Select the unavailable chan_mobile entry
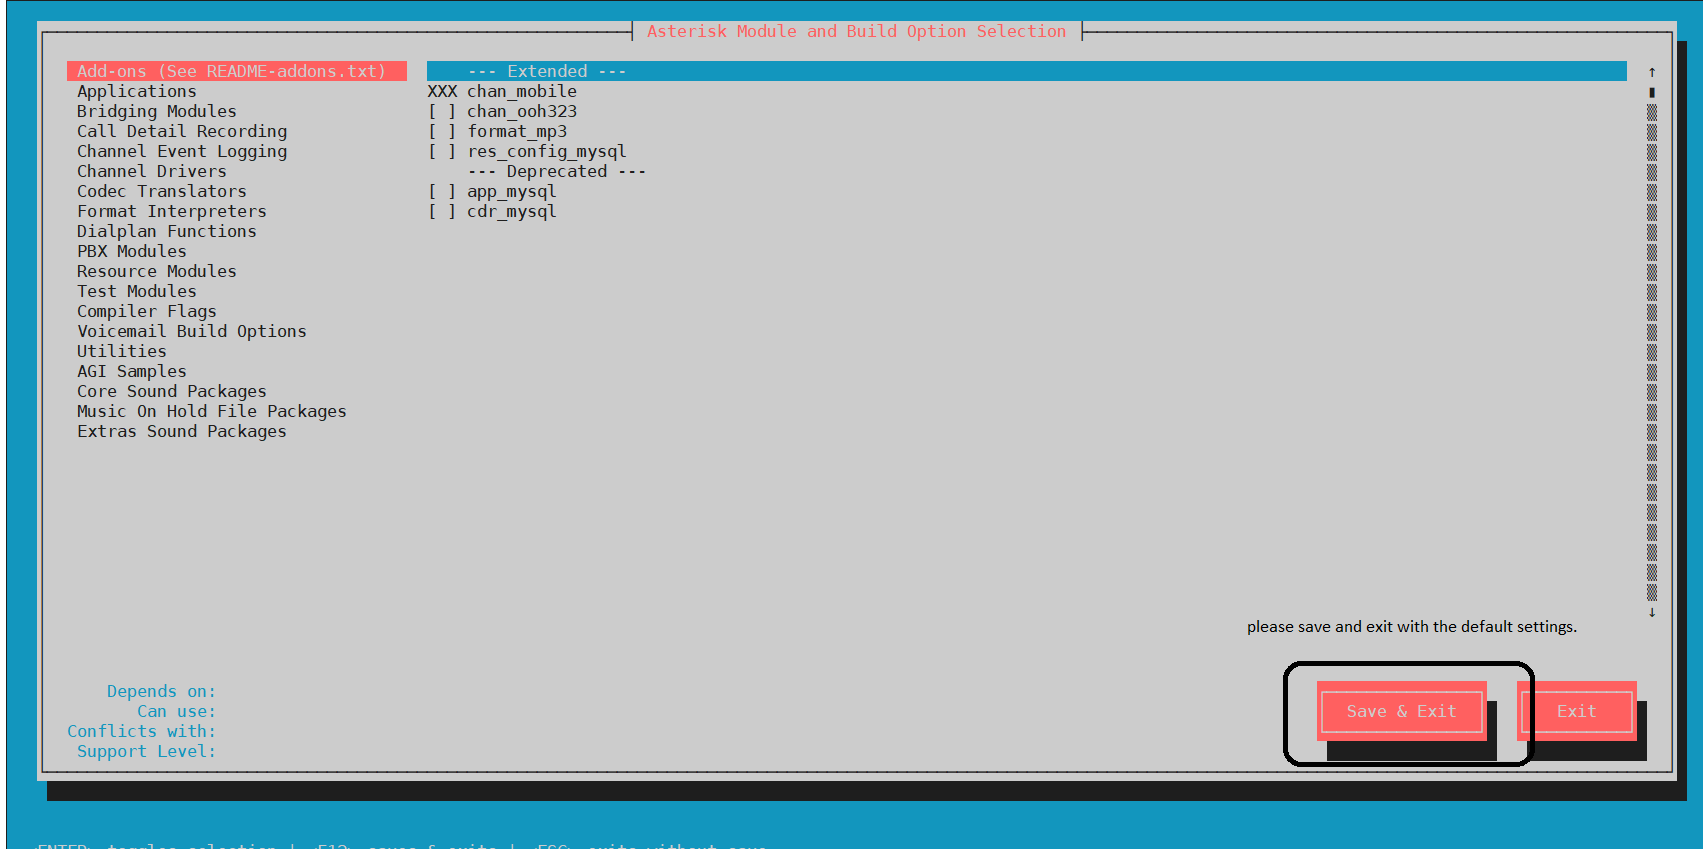Screen dimensions: 1703x849 pyautogui.click(x=502, y=91)
